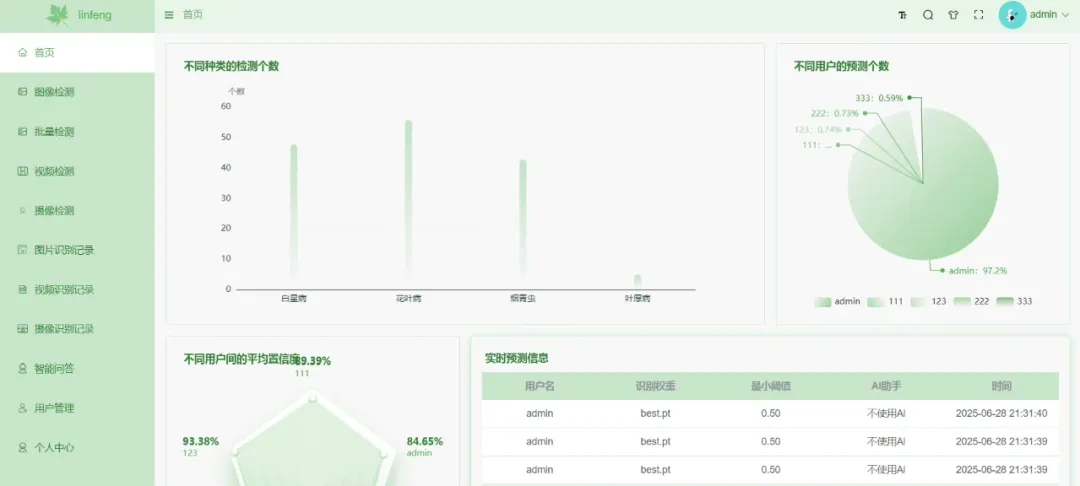Click the 222: 0.73% pie label

(x=835, y=113)
